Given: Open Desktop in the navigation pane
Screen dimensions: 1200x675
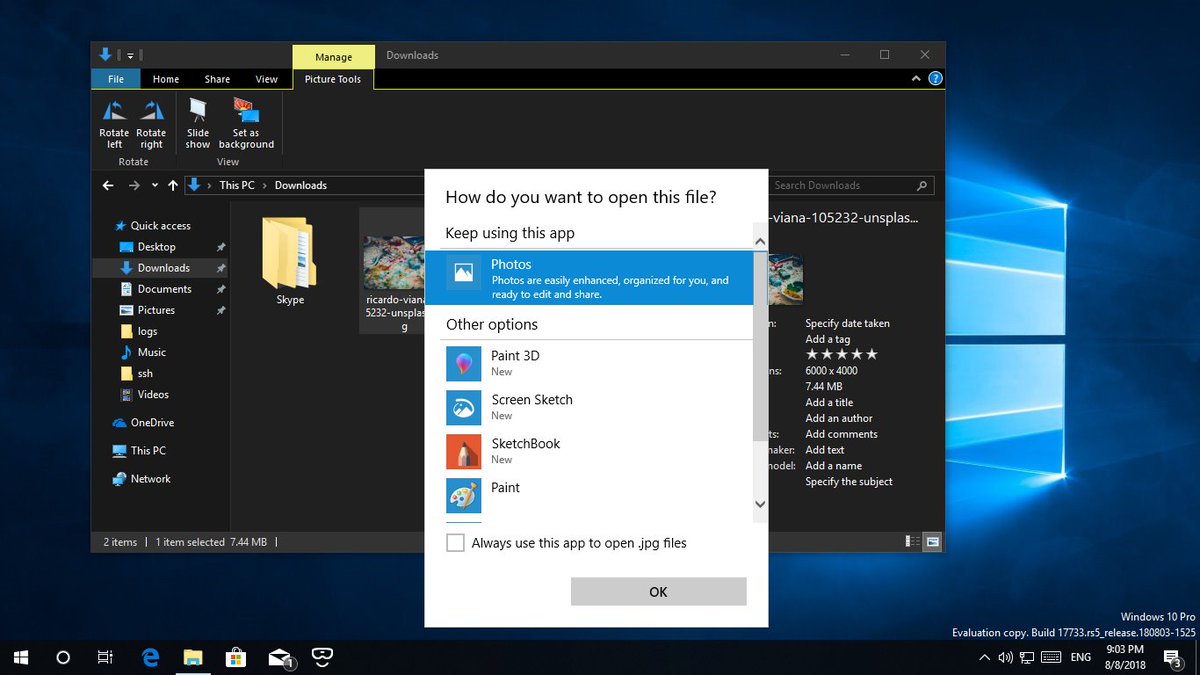Looking at the screenshot, I should pos(156,247).
